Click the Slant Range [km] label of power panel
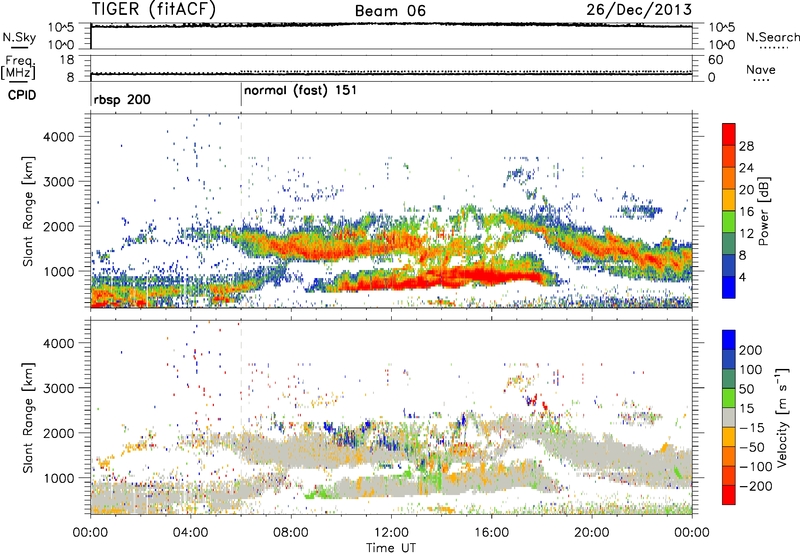Viewport: 800px width, 554px height. (x=28, y=211)
